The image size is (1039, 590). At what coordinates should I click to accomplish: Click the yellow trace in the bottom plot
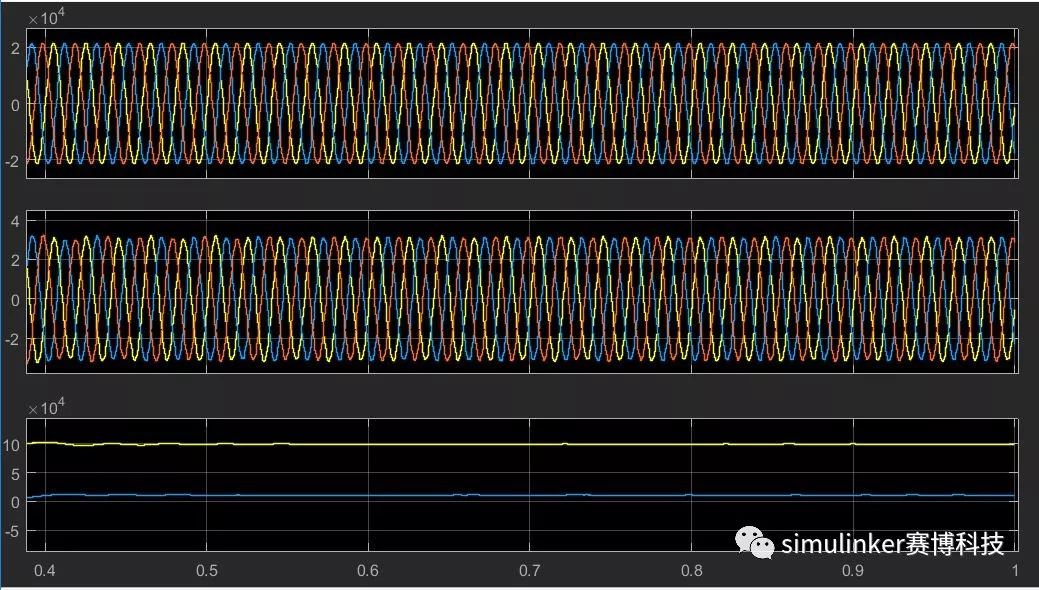521,443
